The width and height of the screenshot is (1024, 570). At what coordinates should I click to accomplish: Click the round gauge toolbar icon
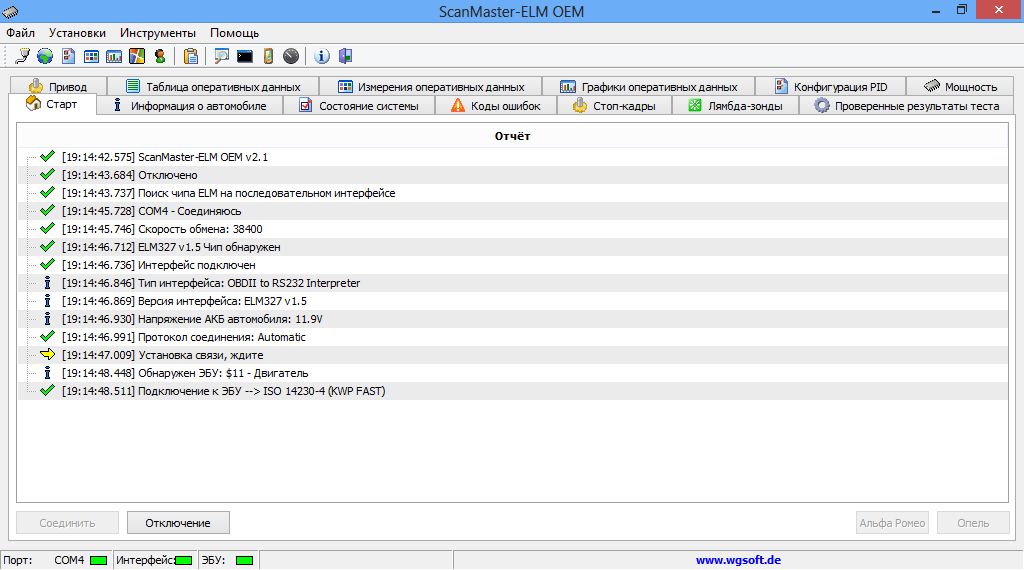pos(290,56)
